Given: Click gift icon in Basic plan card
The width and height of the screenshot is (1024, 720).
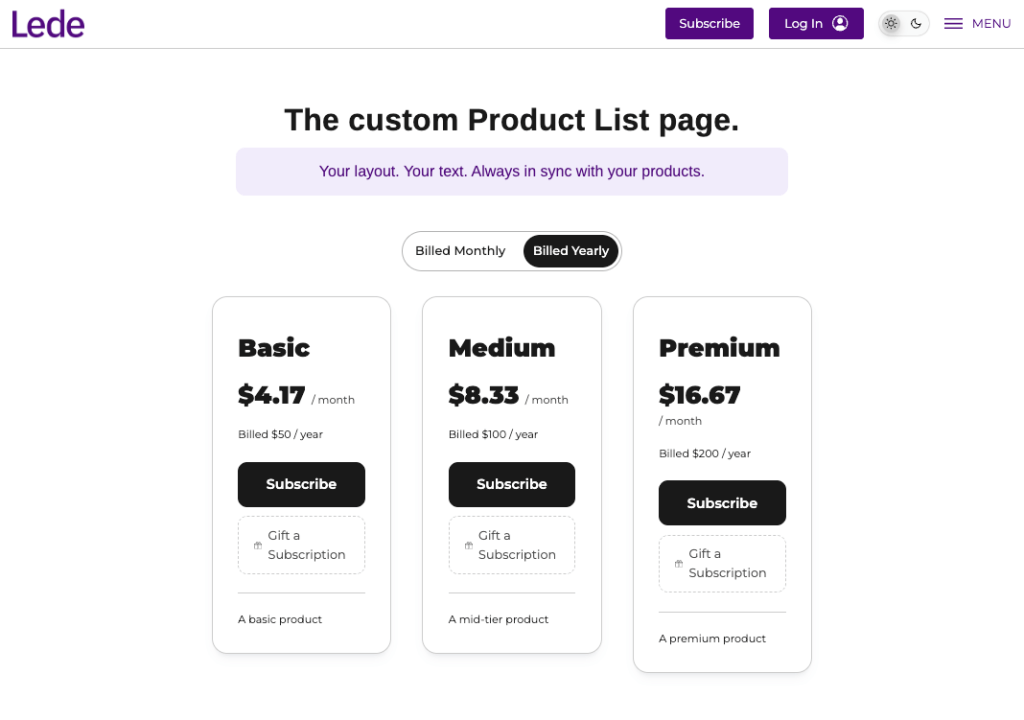Looking at the screenshot, I should click(258, 545).
